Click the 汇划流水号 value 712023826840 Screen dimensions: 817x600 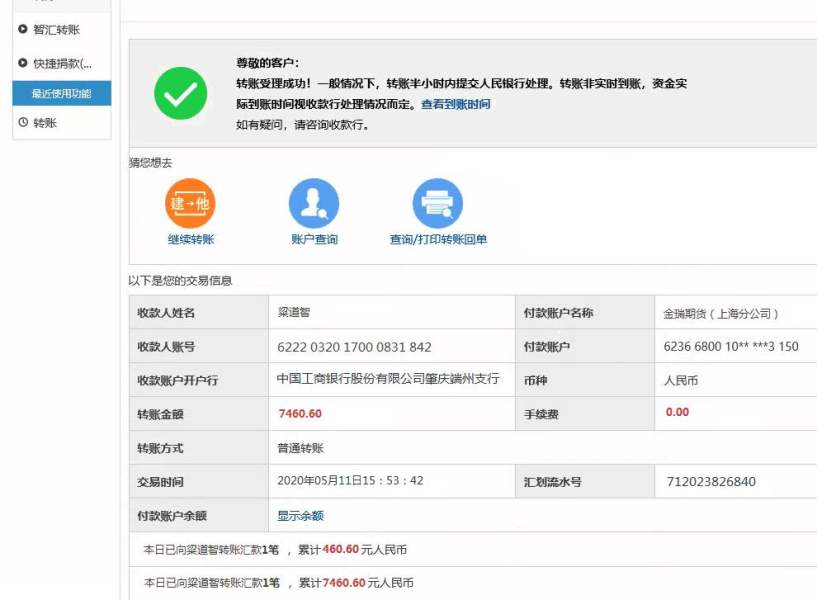(x=711, y=482)
